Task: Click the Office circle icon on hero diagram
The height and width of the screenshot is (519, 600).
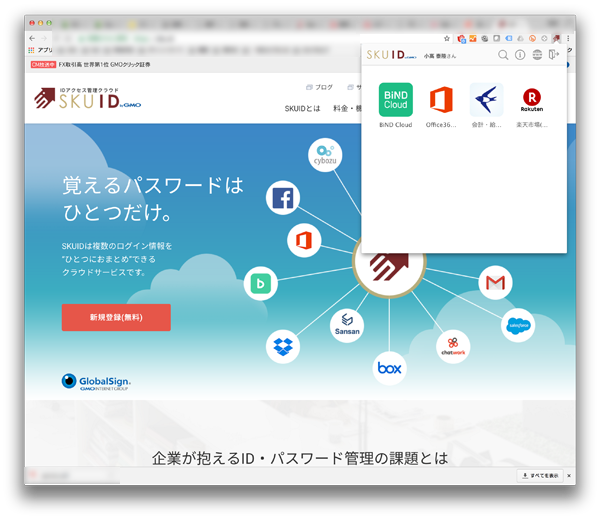Action: click(x=304, y=240)
